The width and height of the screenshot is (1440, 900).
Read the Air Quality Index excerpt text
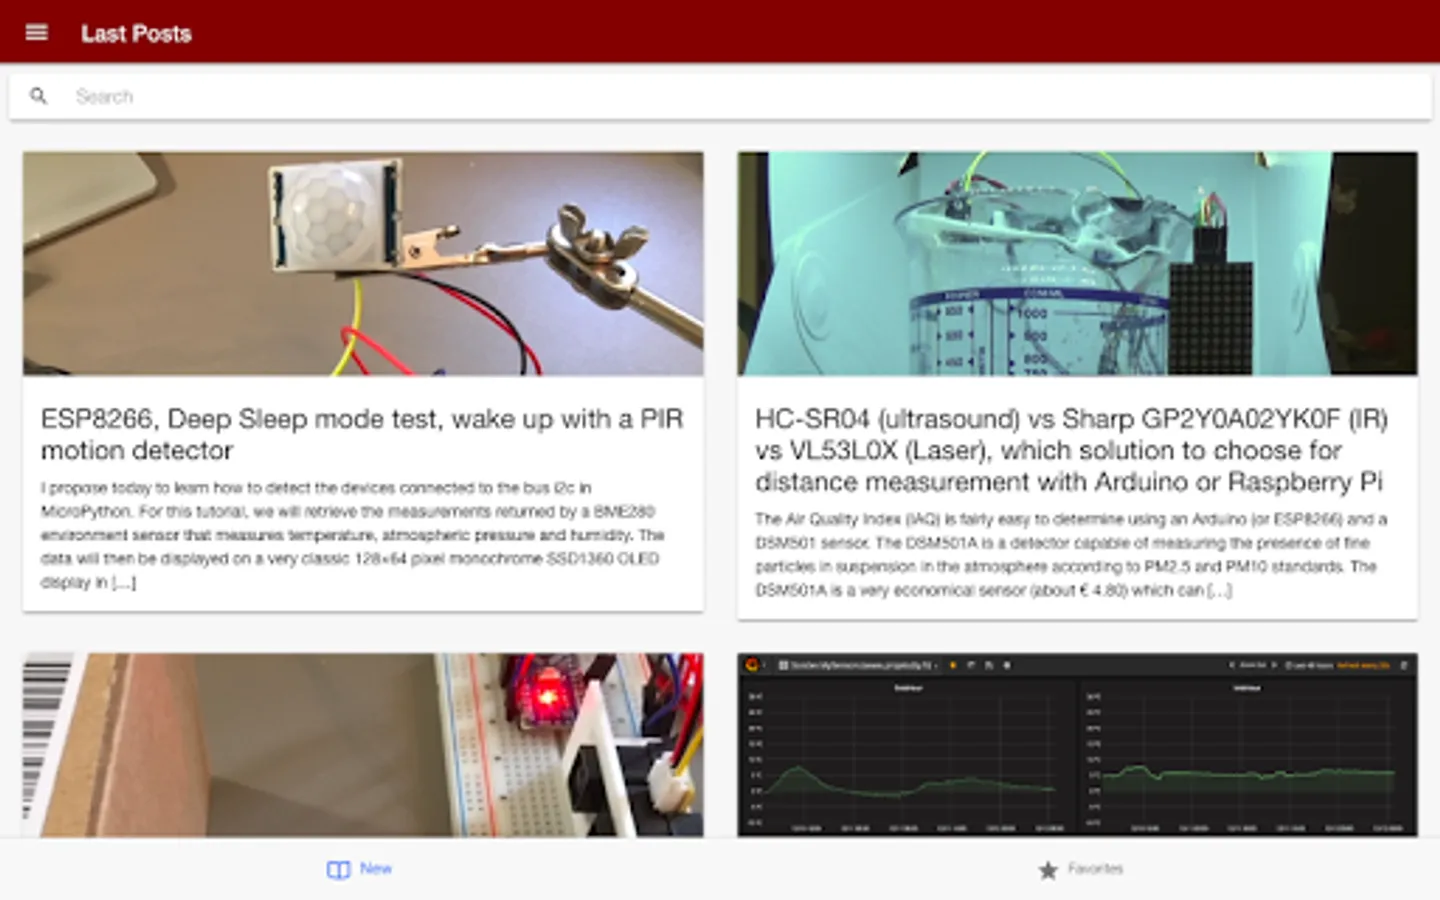tap(1071, 555)
